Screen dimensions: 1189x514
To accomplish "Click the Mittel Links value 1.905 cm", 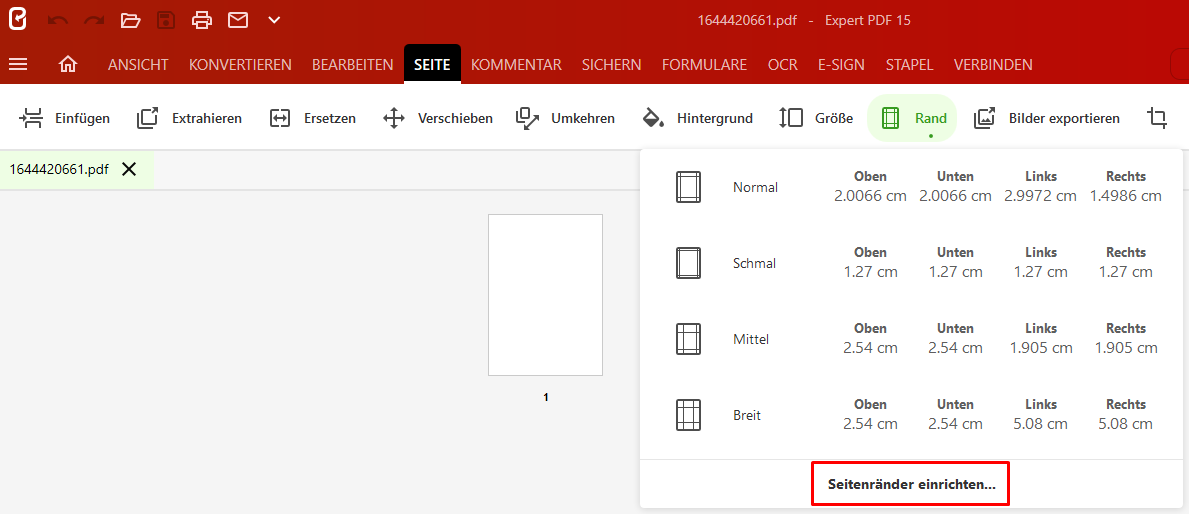I will coord(1041,348).
